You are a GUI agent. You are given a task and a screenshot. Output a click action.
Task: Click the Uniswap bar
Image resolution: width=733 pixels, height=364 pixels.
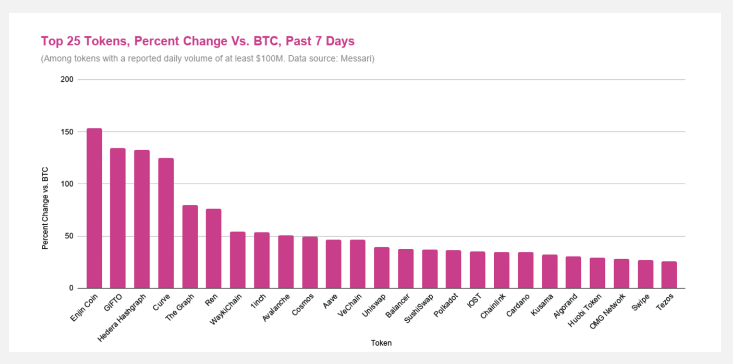381,268
